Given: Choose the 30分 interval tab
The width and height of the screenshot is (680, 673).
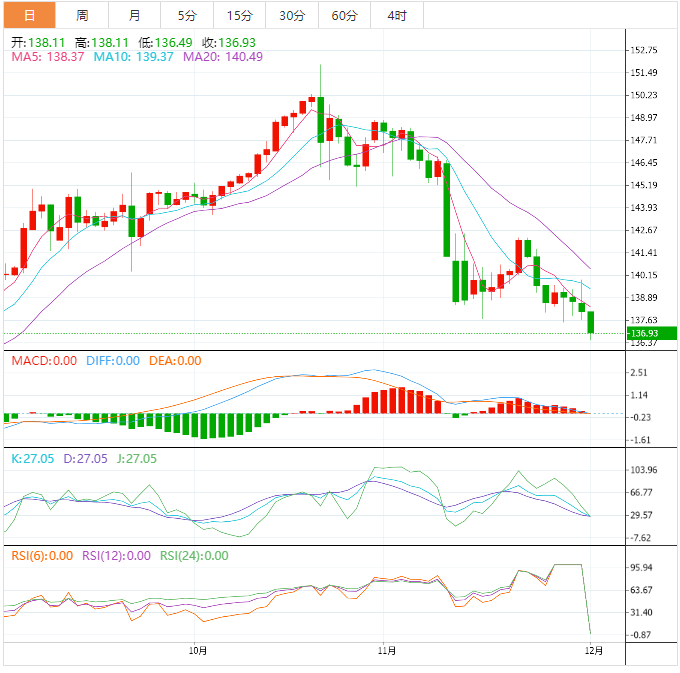Looking at the screenshot, I should (292, 15).
